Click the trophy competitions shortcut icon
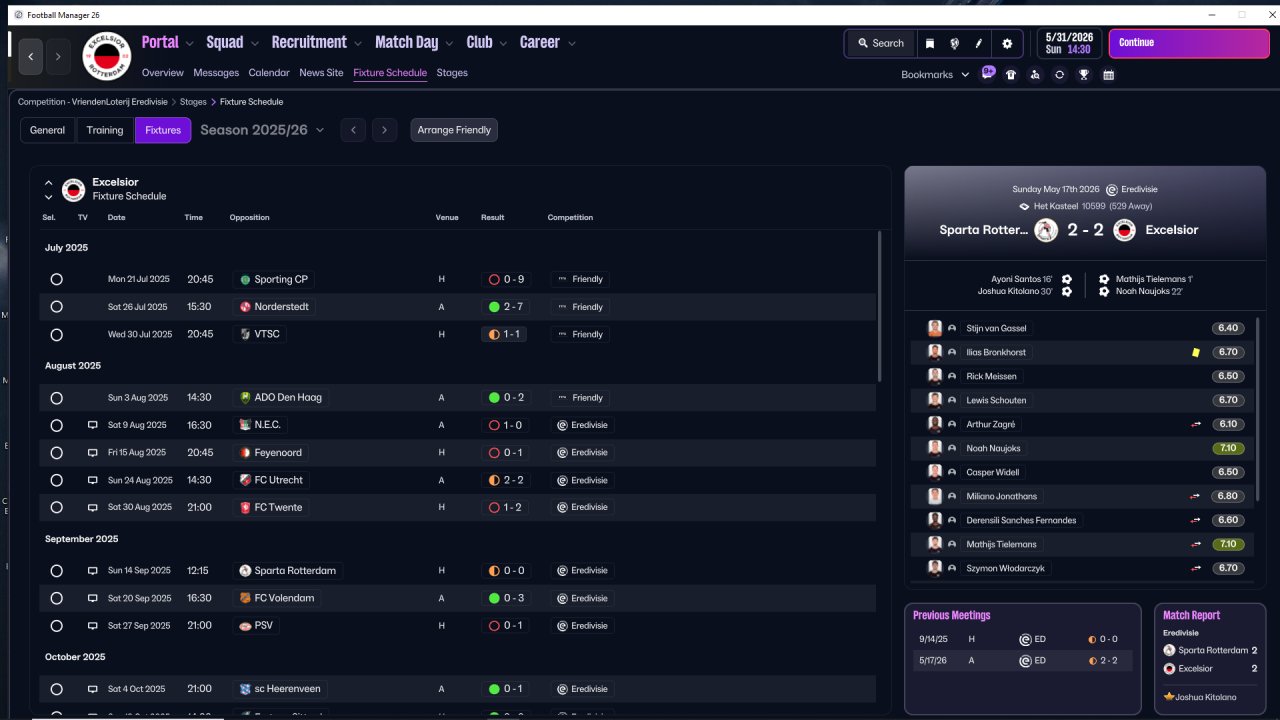The width and height of the screenshot is (1280, 720). pos(1083,74)
